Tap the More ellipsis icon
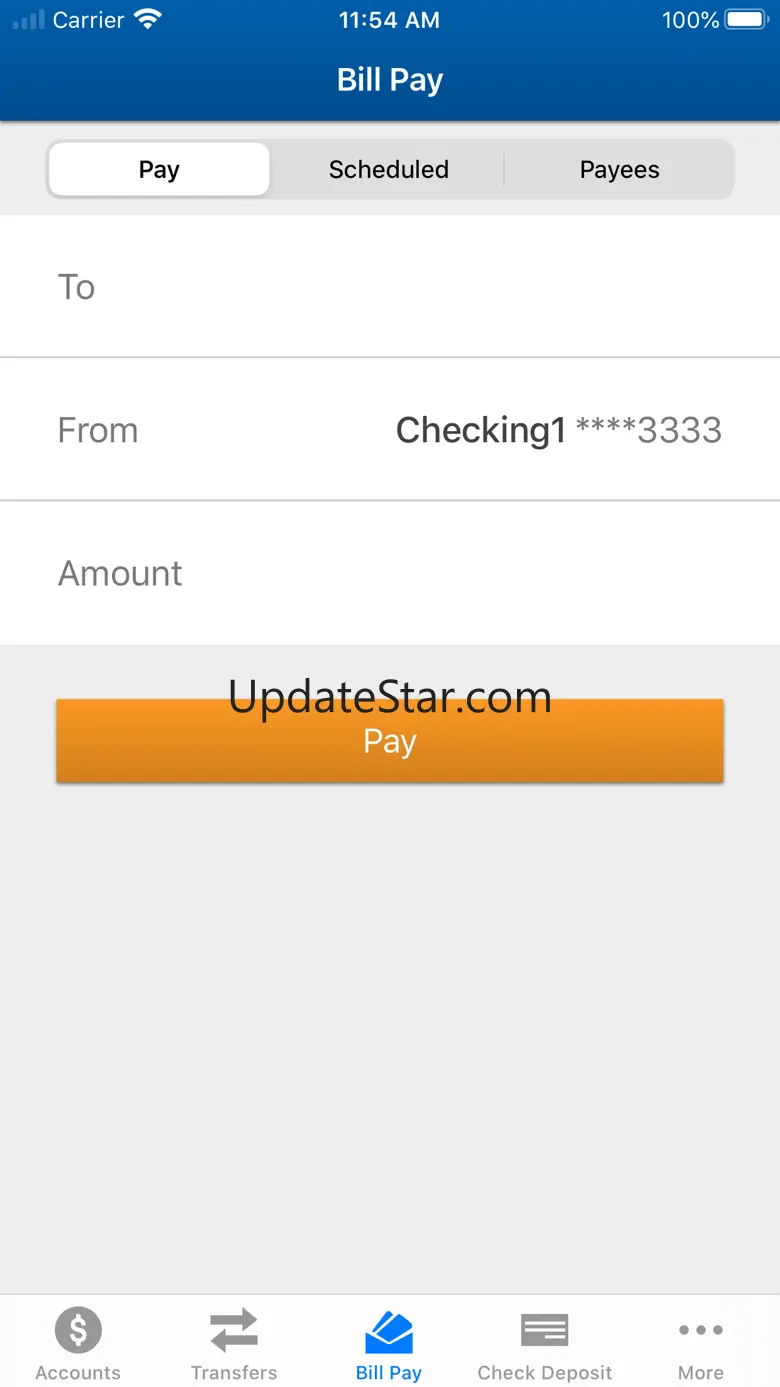The height and width of the screenshot is (1387, 780). 701,1330
